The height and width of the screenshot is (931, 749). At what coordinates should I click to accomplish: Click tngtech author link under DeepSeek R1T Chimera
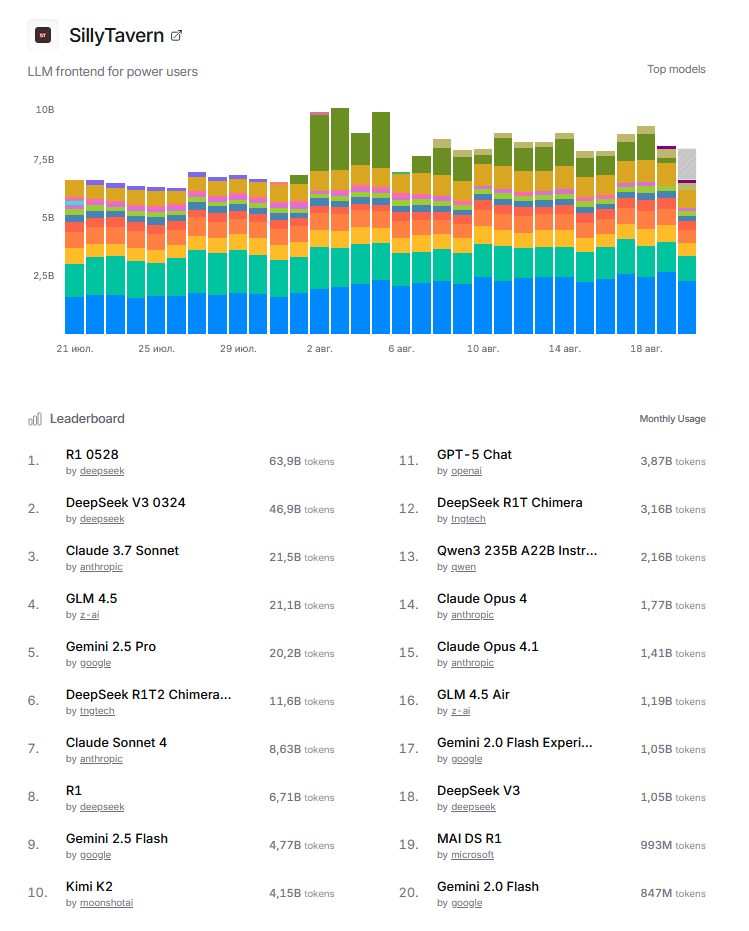[x=469, y=519]
